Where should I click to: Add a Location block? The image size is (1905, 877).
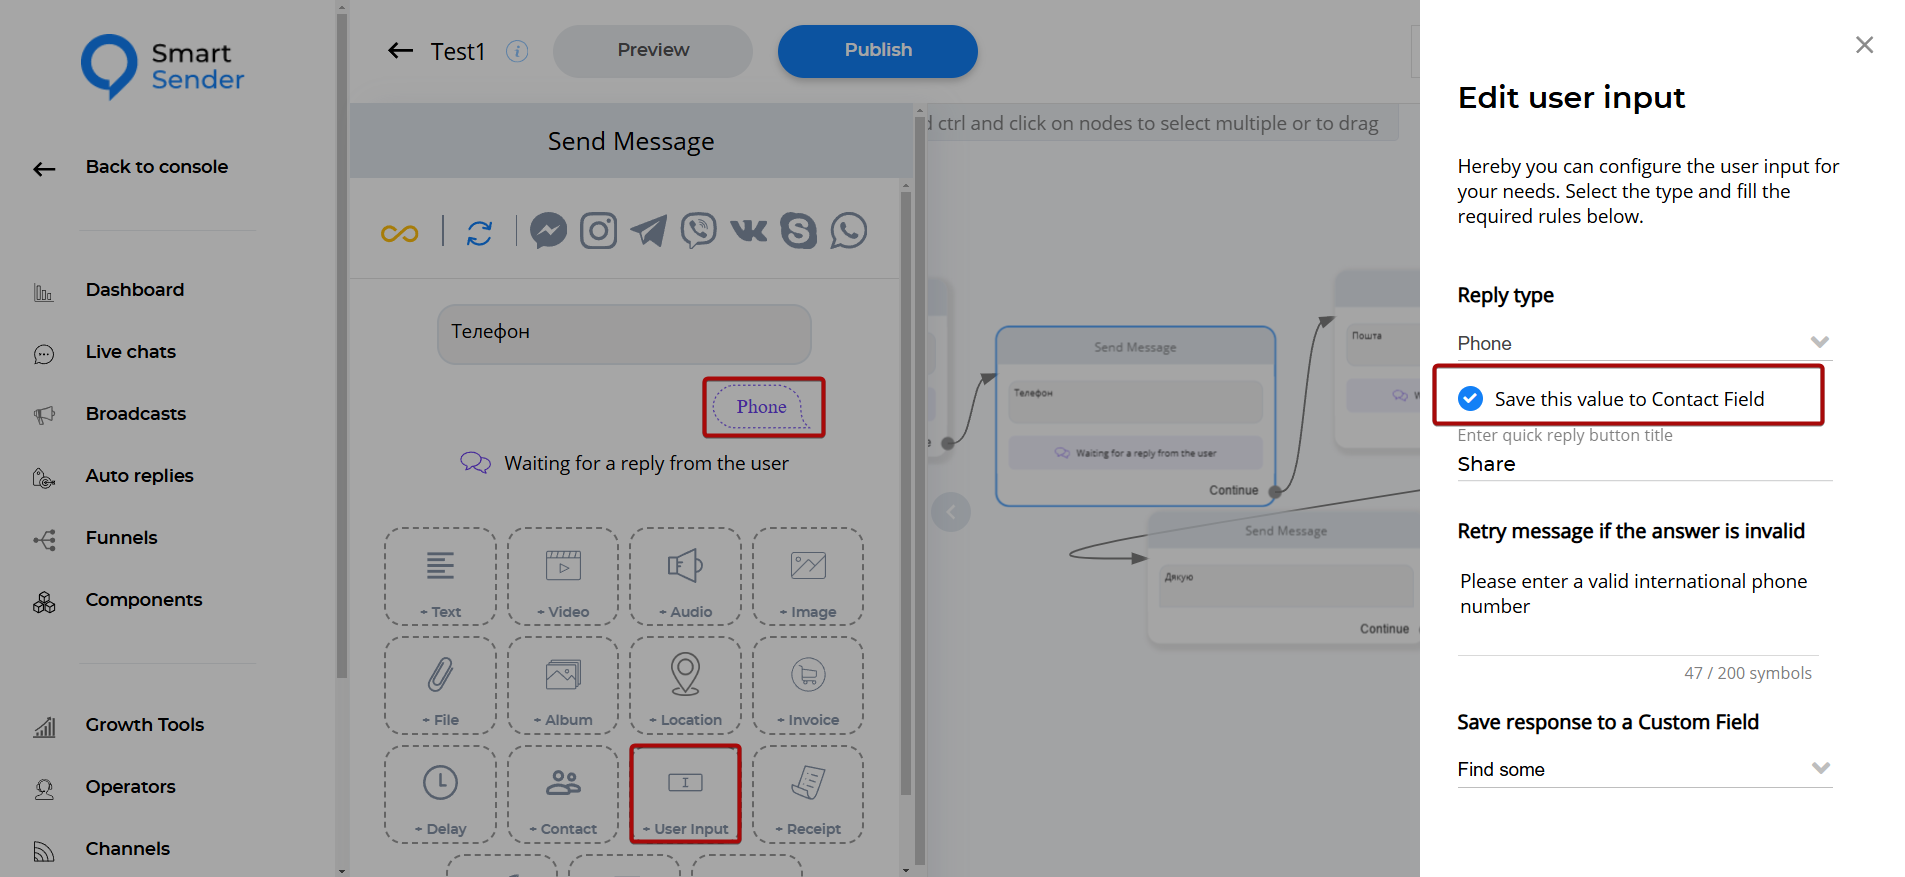pos(686,686)
